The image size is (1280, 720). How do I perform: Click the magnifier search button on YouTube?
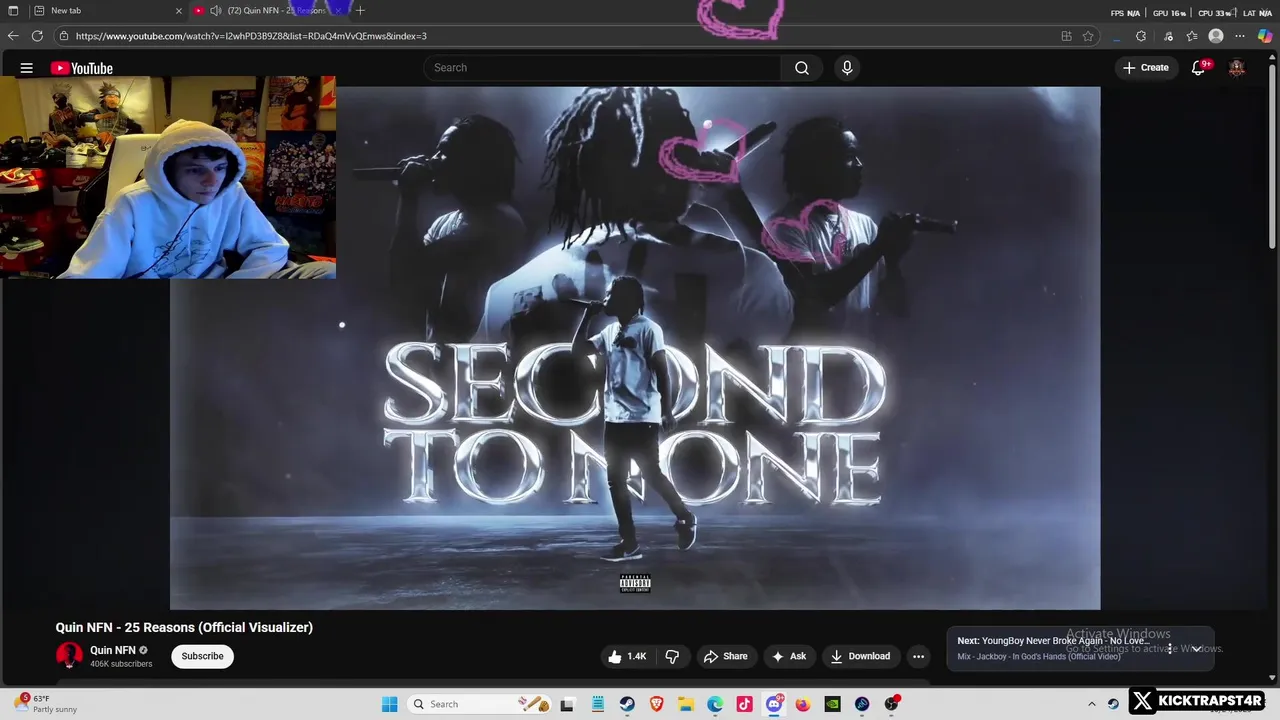coord(802,68)
